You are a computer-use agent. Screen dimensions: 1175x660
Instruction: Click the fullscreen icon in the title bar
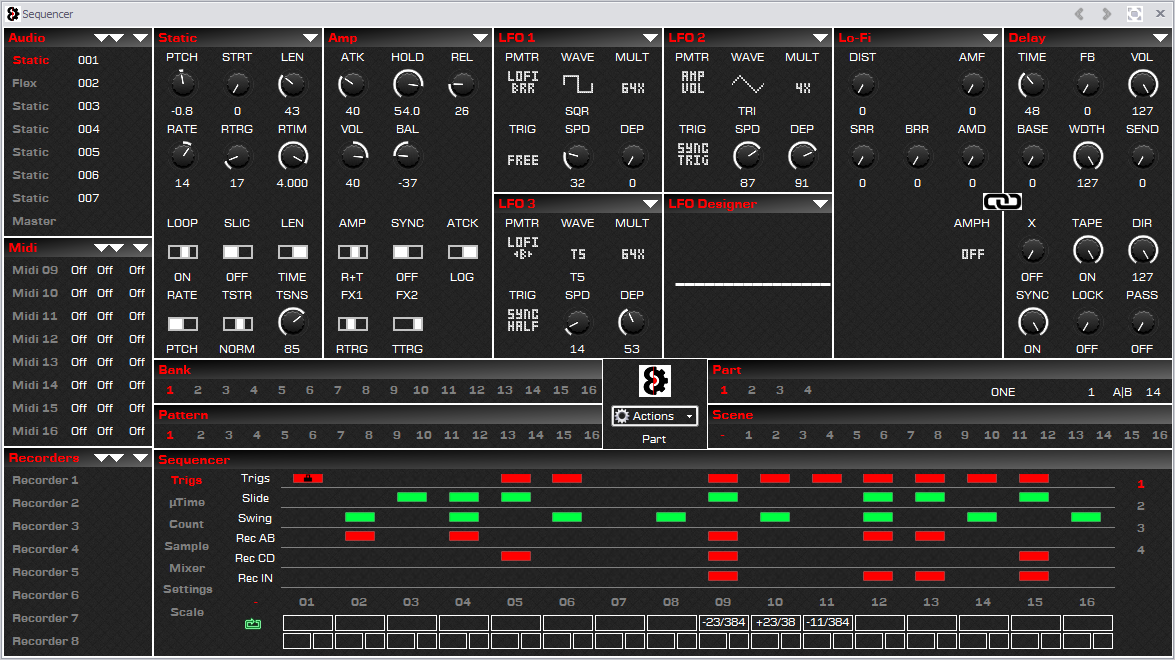pyautogui.click(x=1135, y=14)
